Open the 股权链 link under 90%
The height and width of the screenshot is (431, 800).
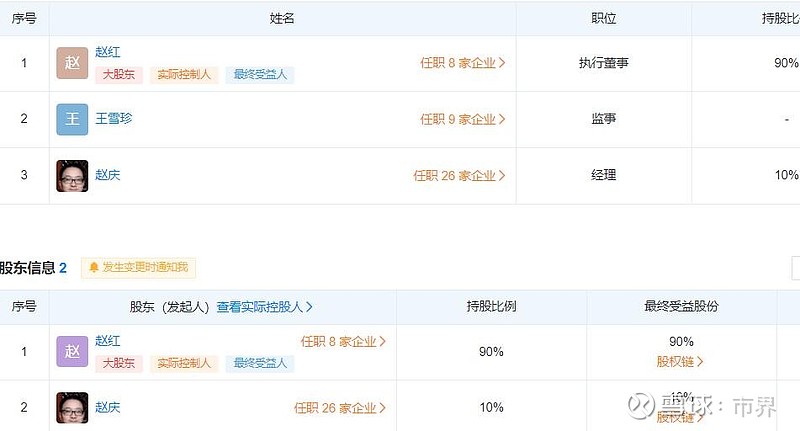pos(680,361)
